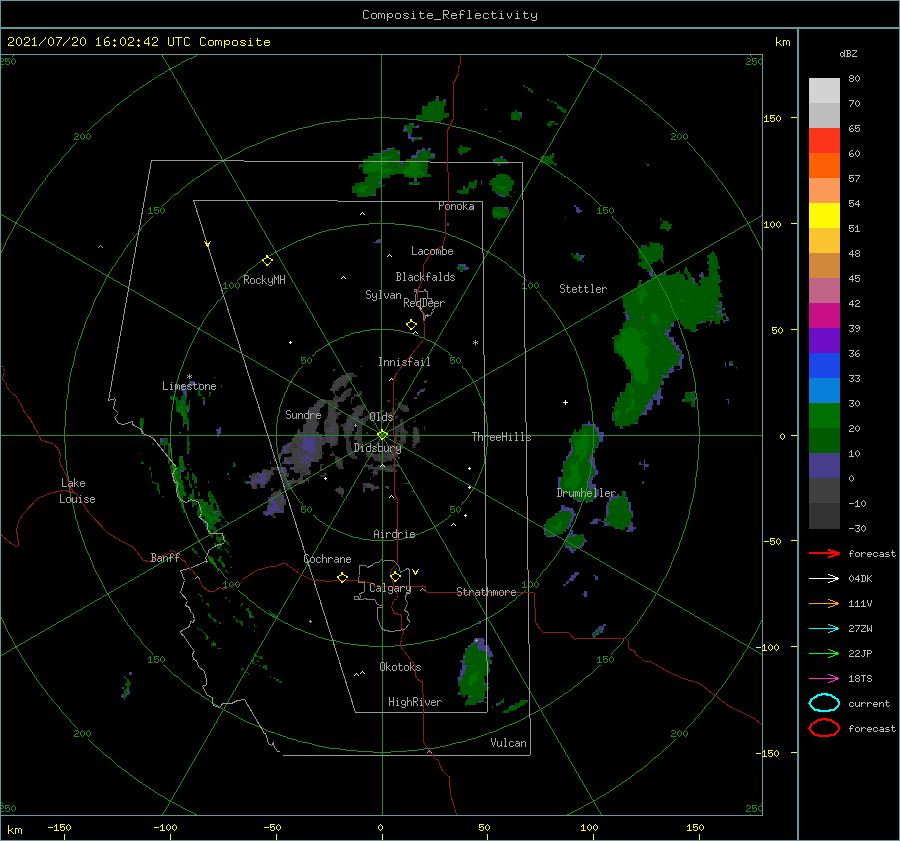Click the cyan current ellipse icon
The height and width of the screenshot is (841, 900).
(824, 703)
